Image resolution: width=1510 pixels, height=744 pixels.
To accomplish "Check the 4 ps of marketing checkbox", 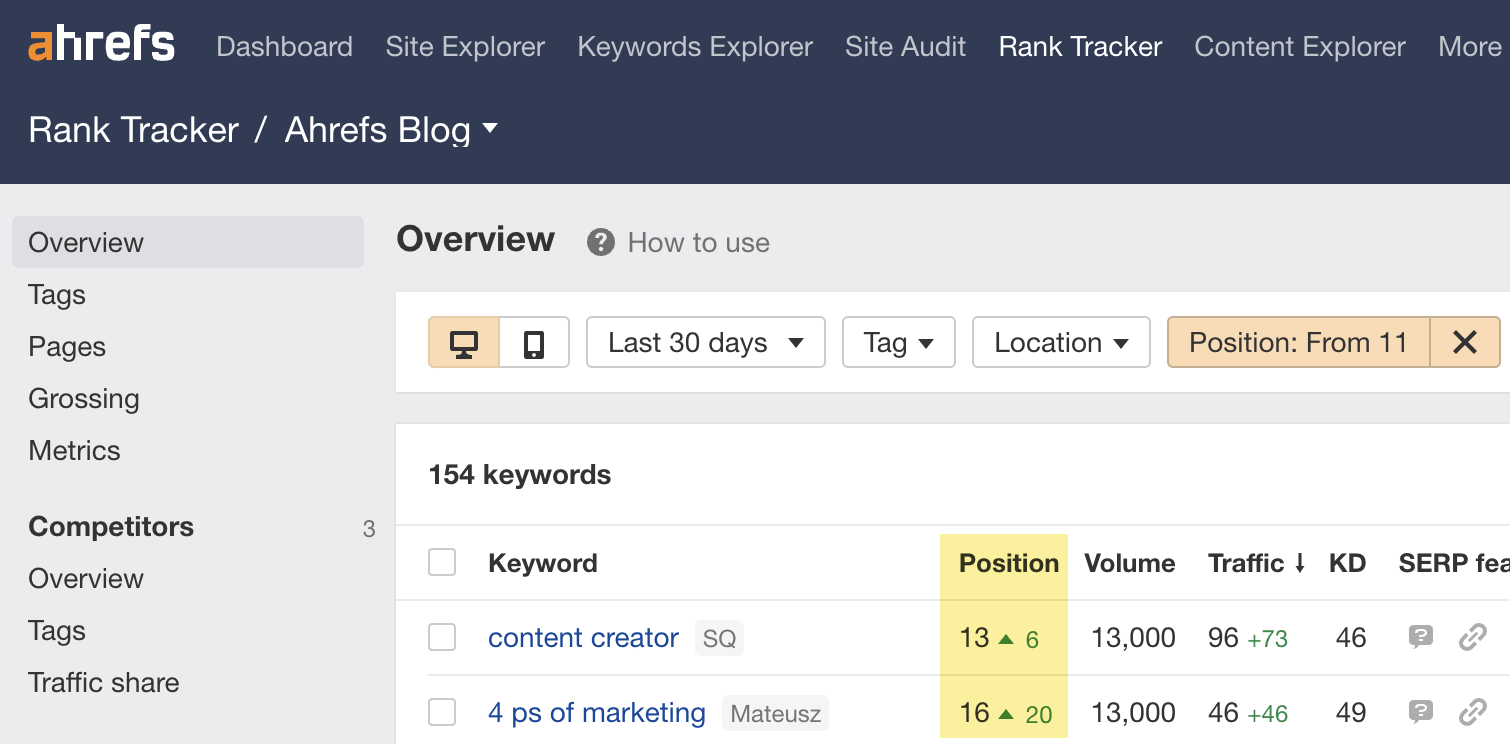I will point(442,712).
